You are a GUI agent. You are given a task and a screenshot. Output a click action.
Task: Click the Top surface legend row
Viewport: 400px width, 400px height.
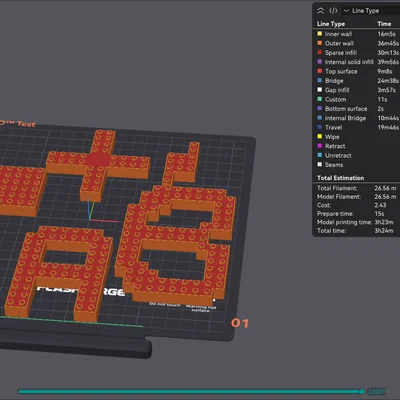click(356, 71)
